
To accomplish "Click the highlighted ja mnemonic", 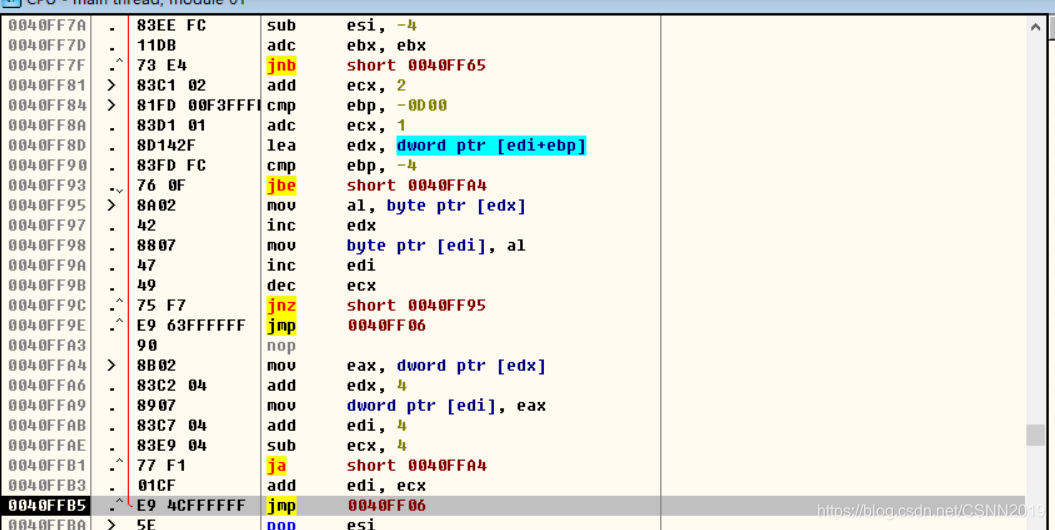I will pyautogui.click(x=277, y=465).
